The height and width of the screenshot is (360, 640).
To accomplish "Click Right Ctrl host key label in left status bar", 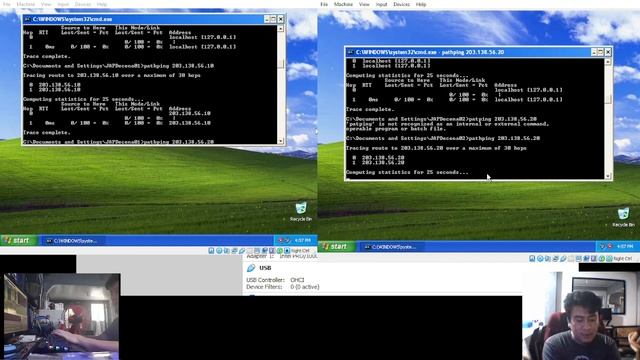I will pyautogui.click(x=300, y=251).
